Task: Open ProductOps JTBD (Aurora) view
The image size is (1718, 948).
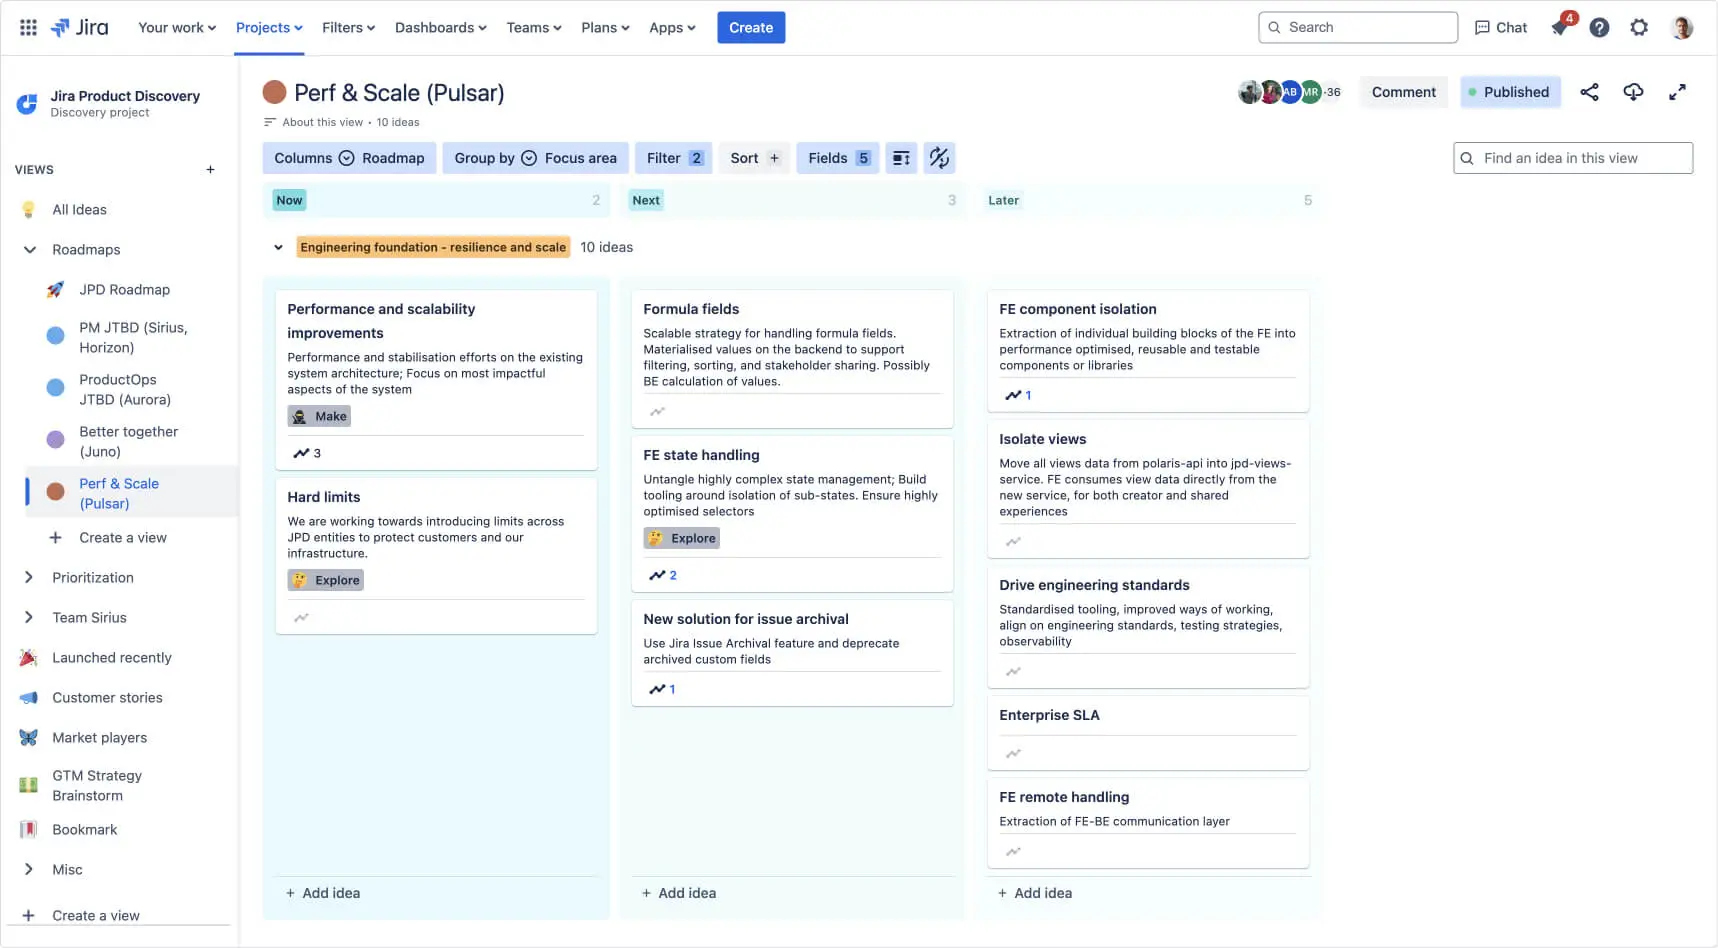Action: click(x=125, y=390)
